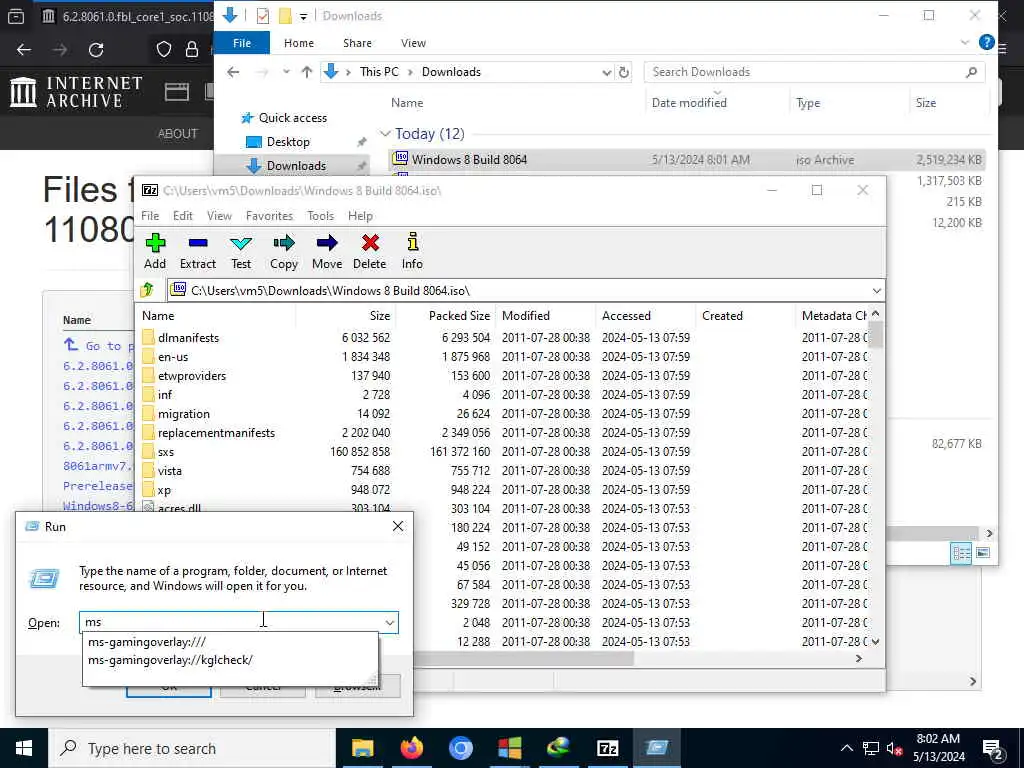Open the 7-Zip Edit menu
Viewport: 1024px width, 768px height.
(x=183, y=216)
